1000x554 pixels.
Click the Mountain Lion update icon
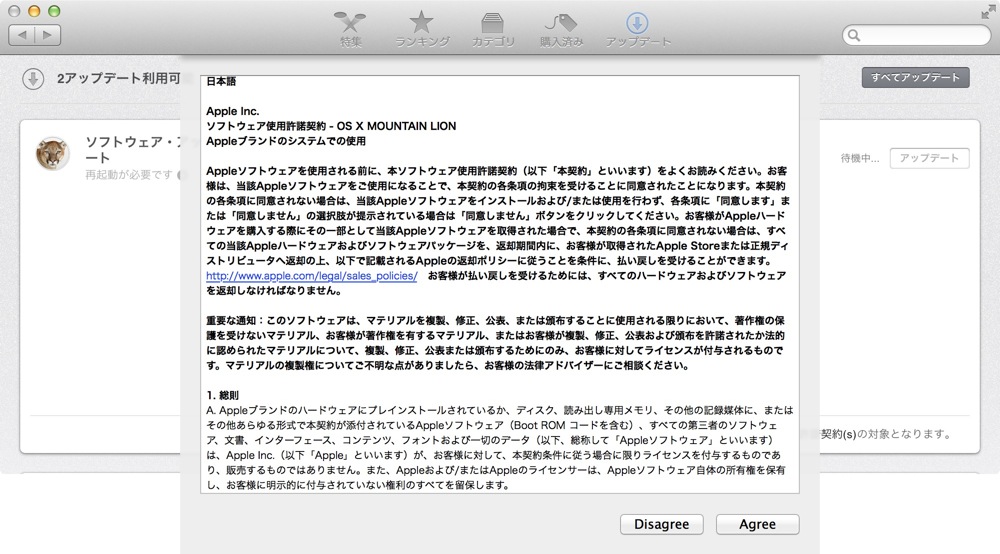point(52,154)
